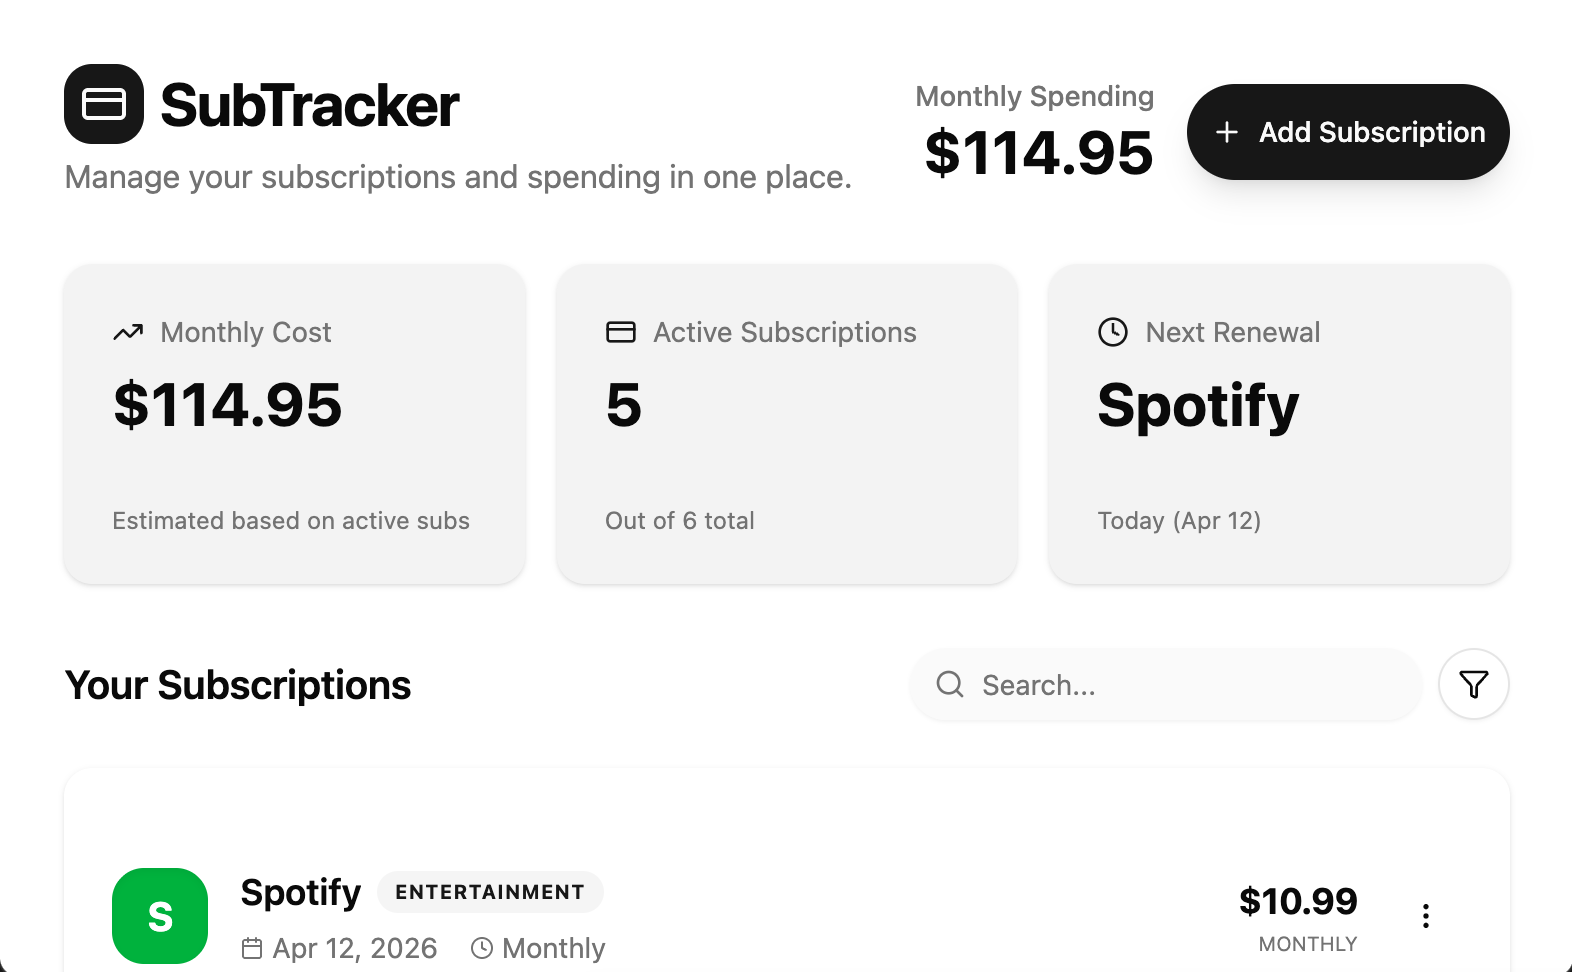Click the Spotify subscription name in list

point(300,892)
